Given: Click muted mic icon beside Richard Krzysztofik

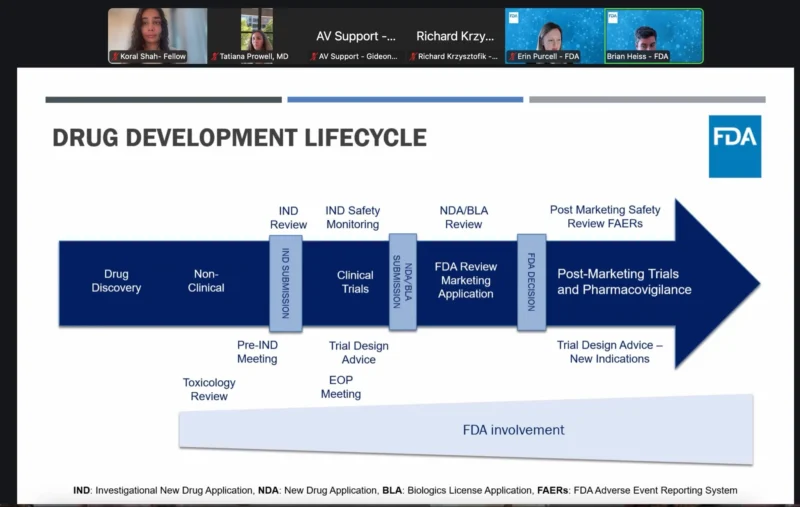Looking at the screenshot, I should point(414,57).
